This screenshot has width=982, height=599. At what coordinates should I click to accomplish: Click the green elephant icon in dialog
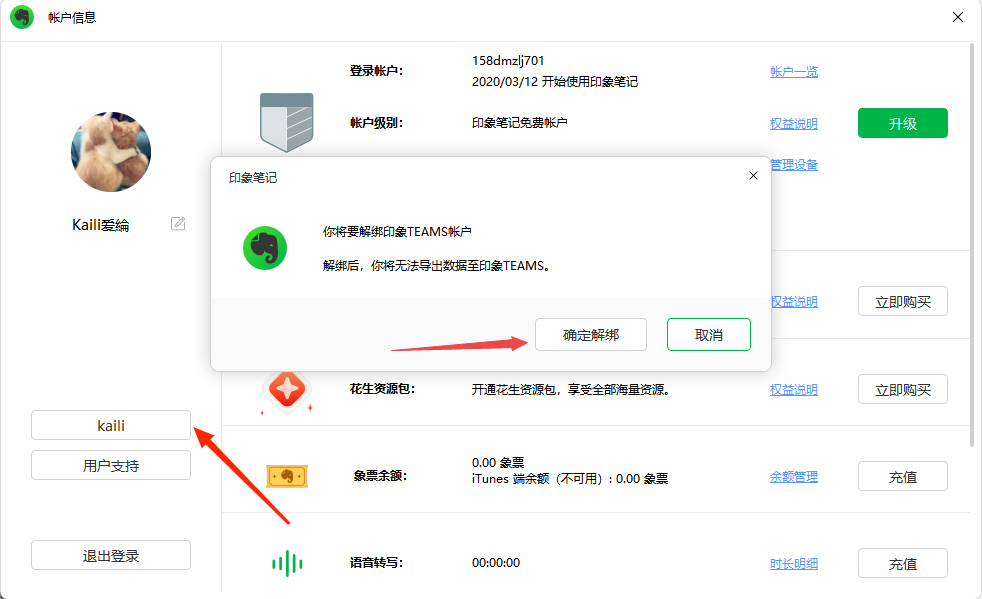265,248
